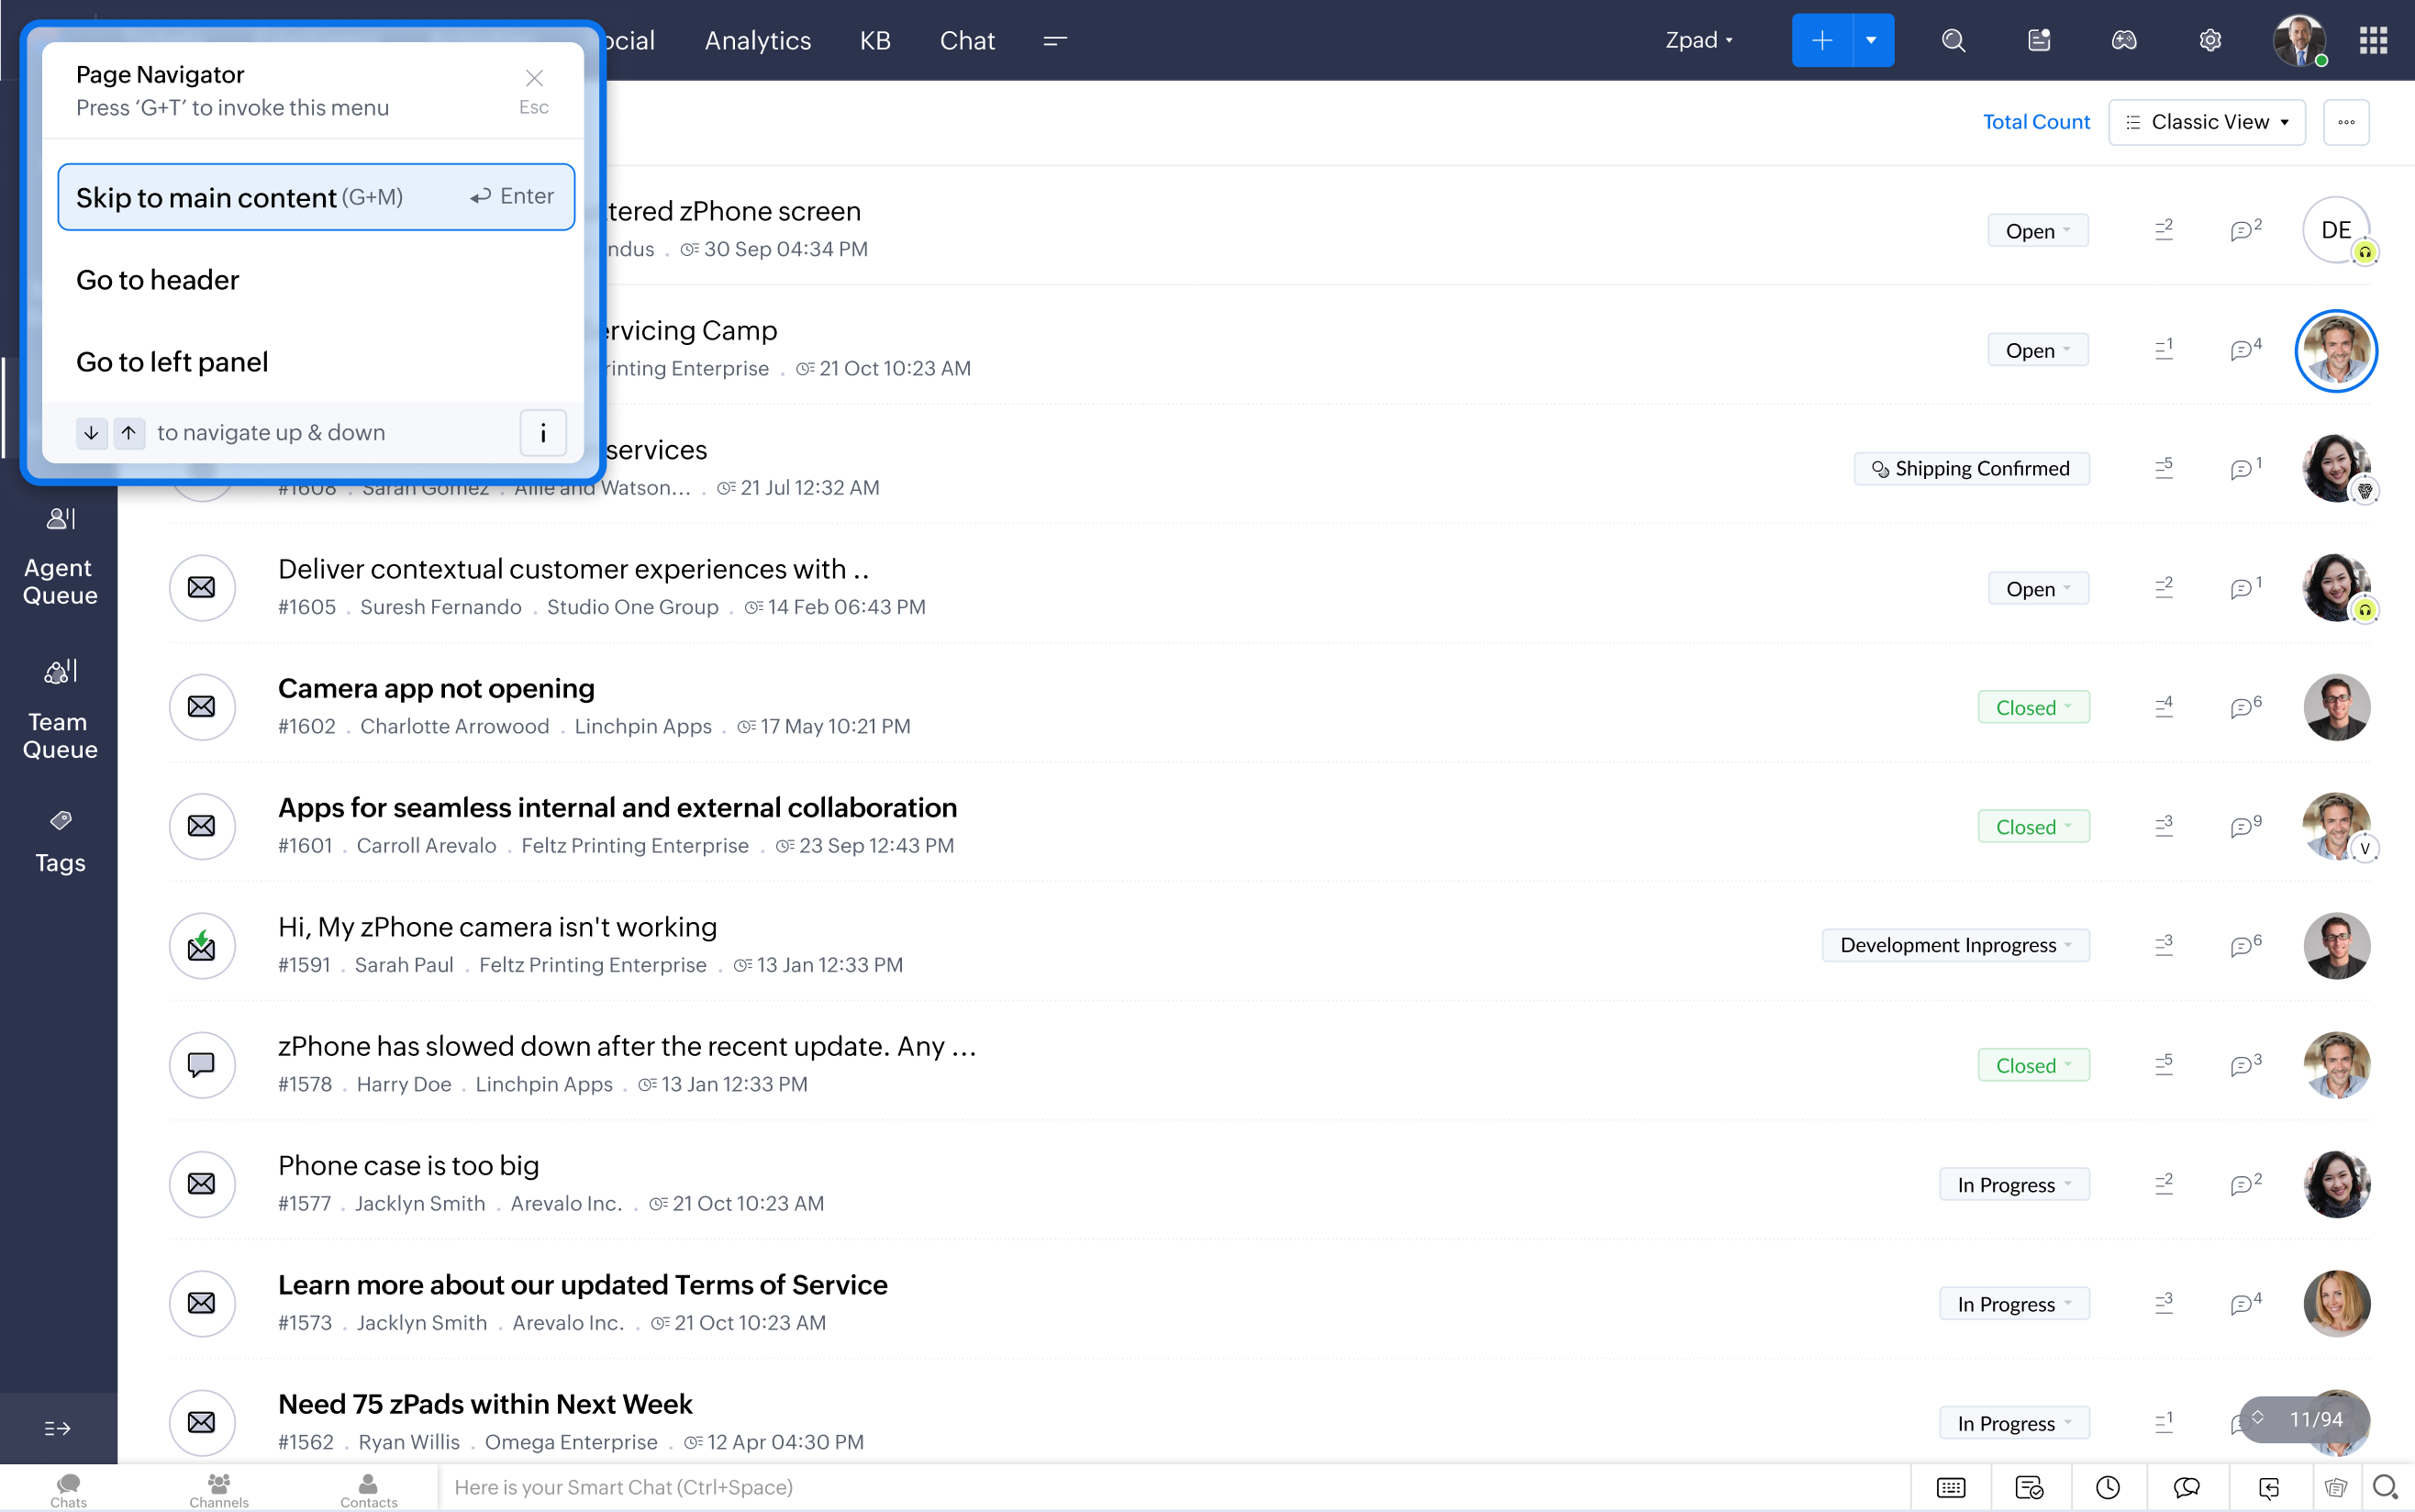The height and width of the screenshot is (1512, 2415).
Task: Close the Page Navigator popup
Action: click(534, 78)
